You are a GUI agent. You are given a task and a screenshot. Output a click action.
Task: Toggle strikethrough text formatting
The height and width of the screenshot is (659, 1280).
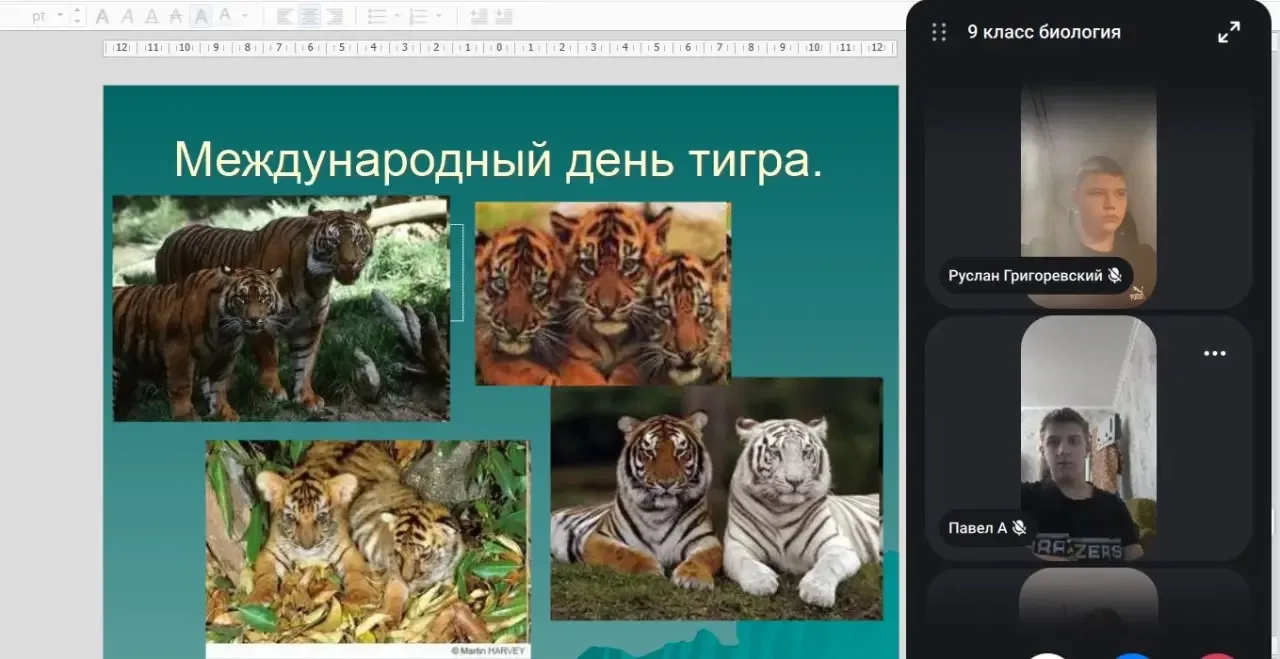tap(176, 16)
